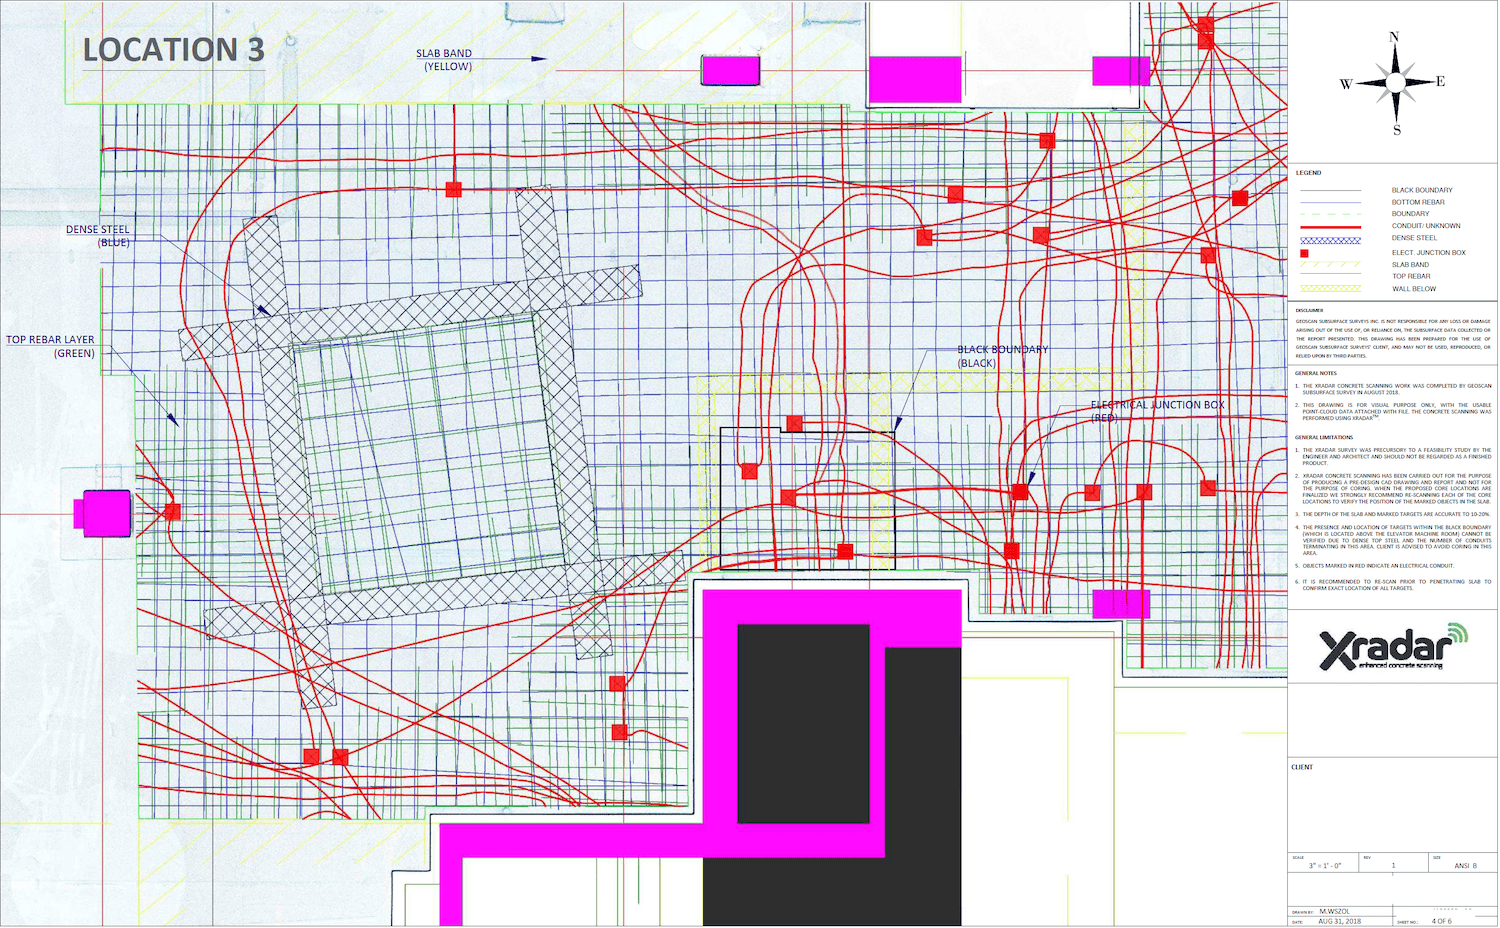The width and height of the screenshot is (1500, 928).
Task: Select the ELECT. JUNCTION BOX symbol in the legend
Action: (1305, 253)
